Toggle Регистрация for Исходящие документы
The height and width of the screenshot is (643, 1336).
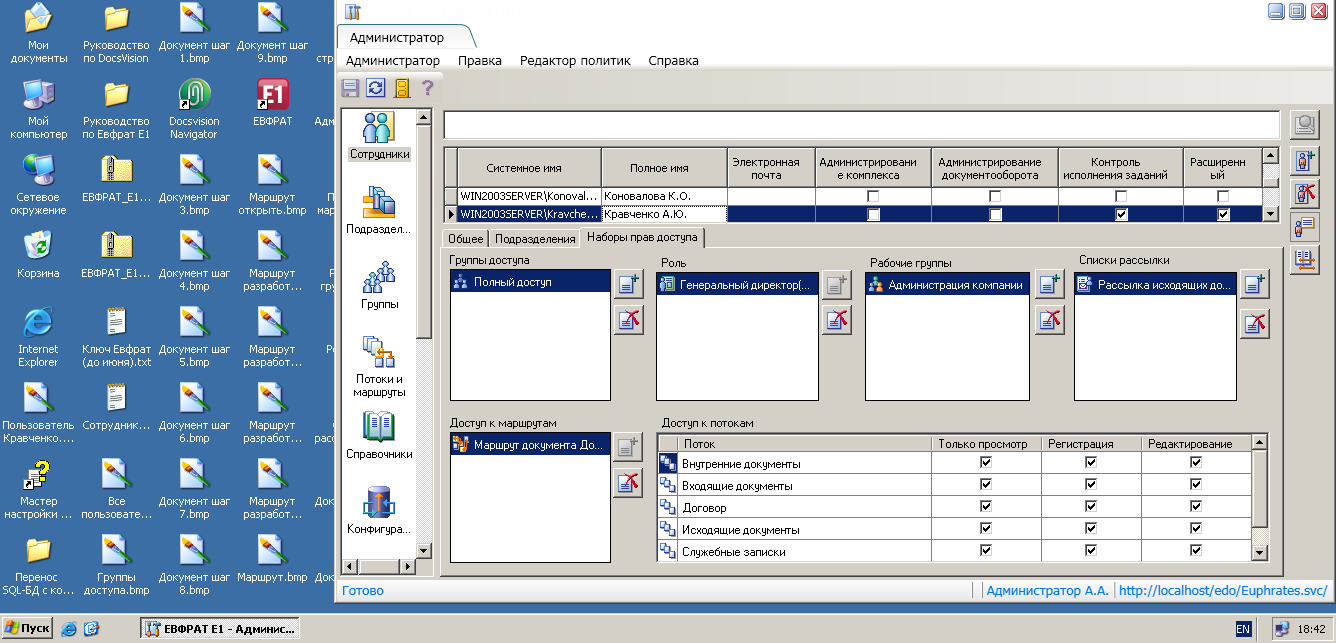click(1091, 529)
